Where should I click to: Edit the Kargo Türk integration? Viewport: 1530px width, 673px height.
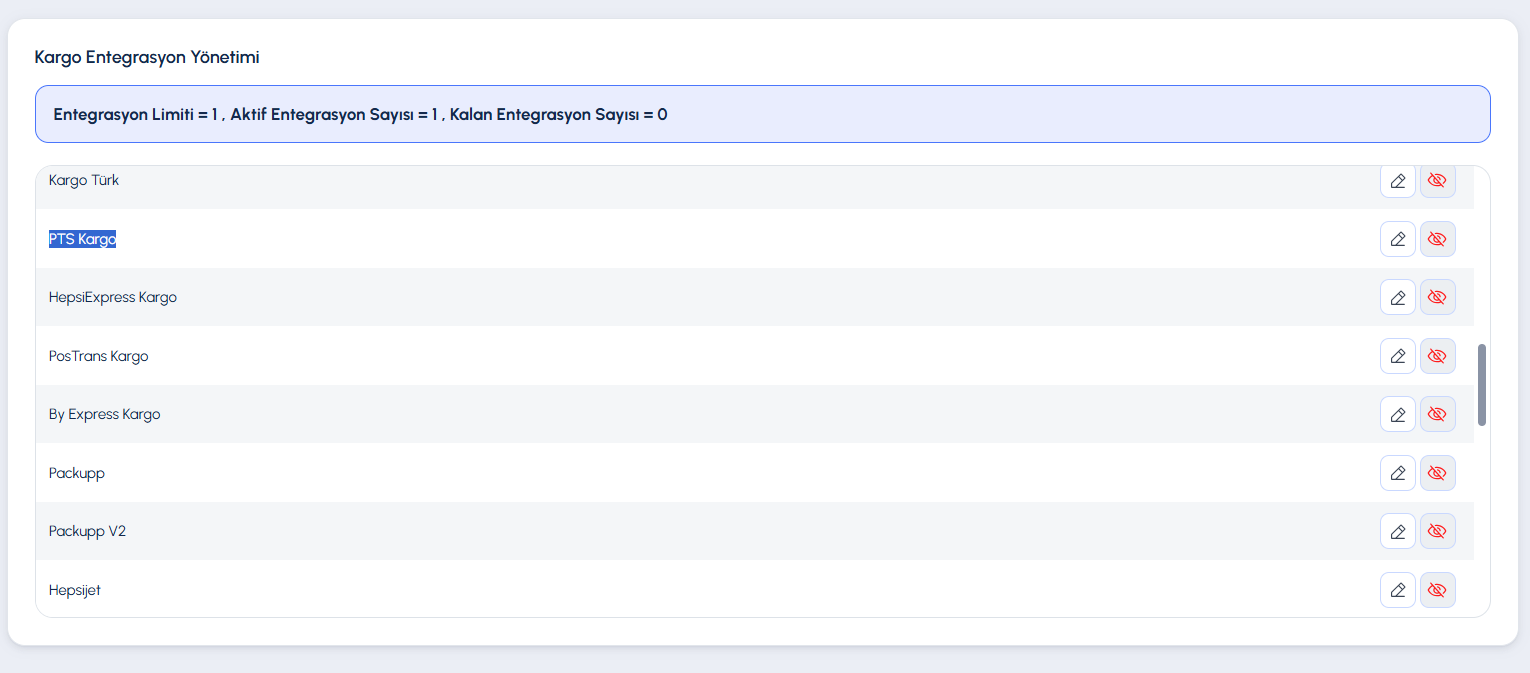1398,181
